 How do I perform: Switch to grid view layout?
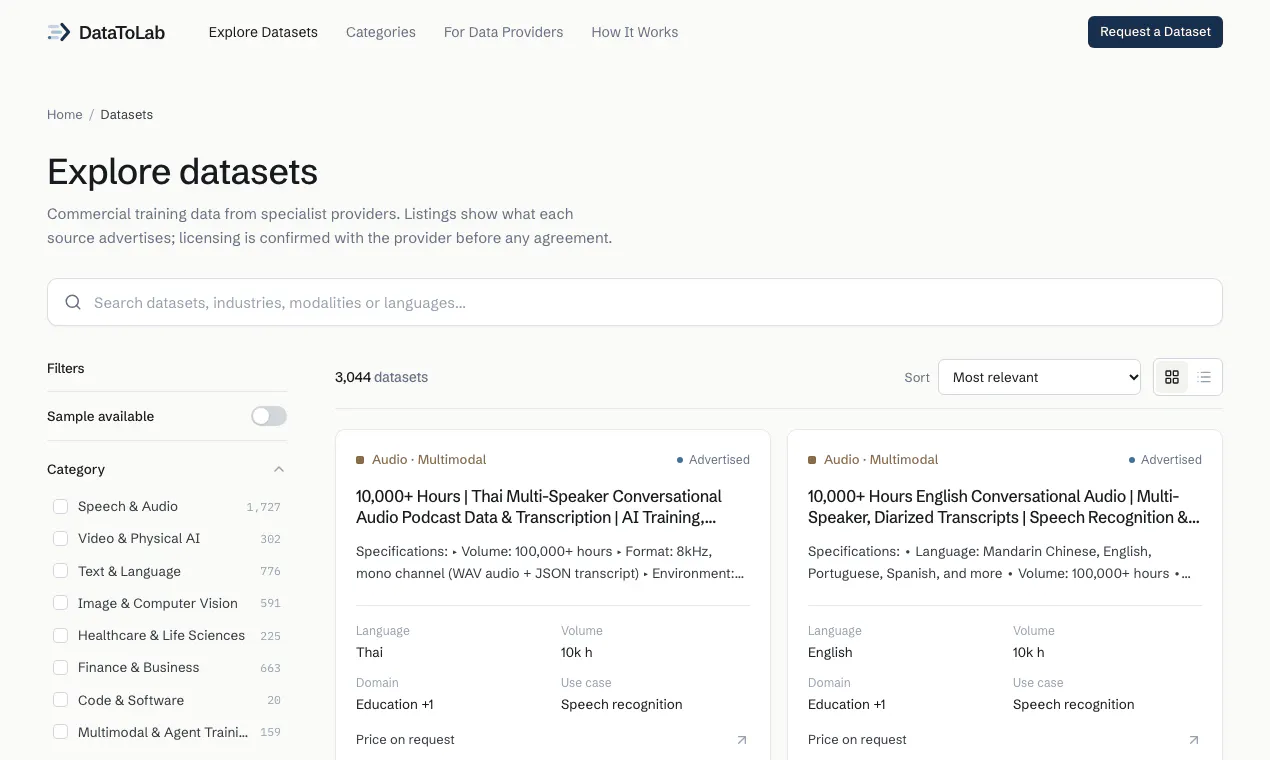[1172, 377]
